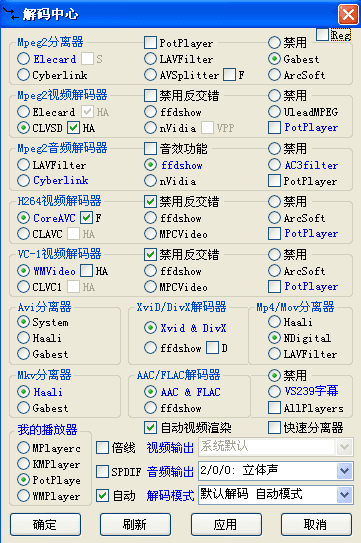This screenshot has width=361, height=543.
Task: Tick HA next to WMVideo
Action: 87,271
